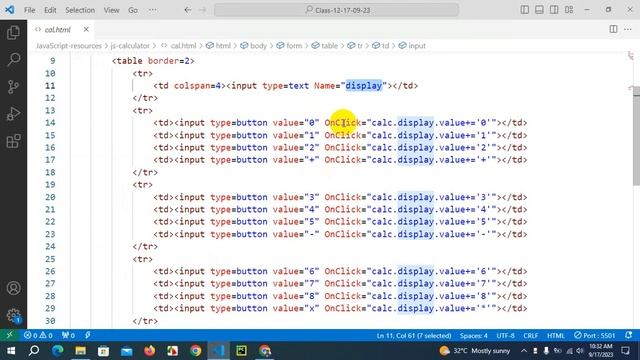This screenshot has height=360, width=640.
Task: Toggle the Secondary Side Bar layout icon
Action: (x=554, y=10)
